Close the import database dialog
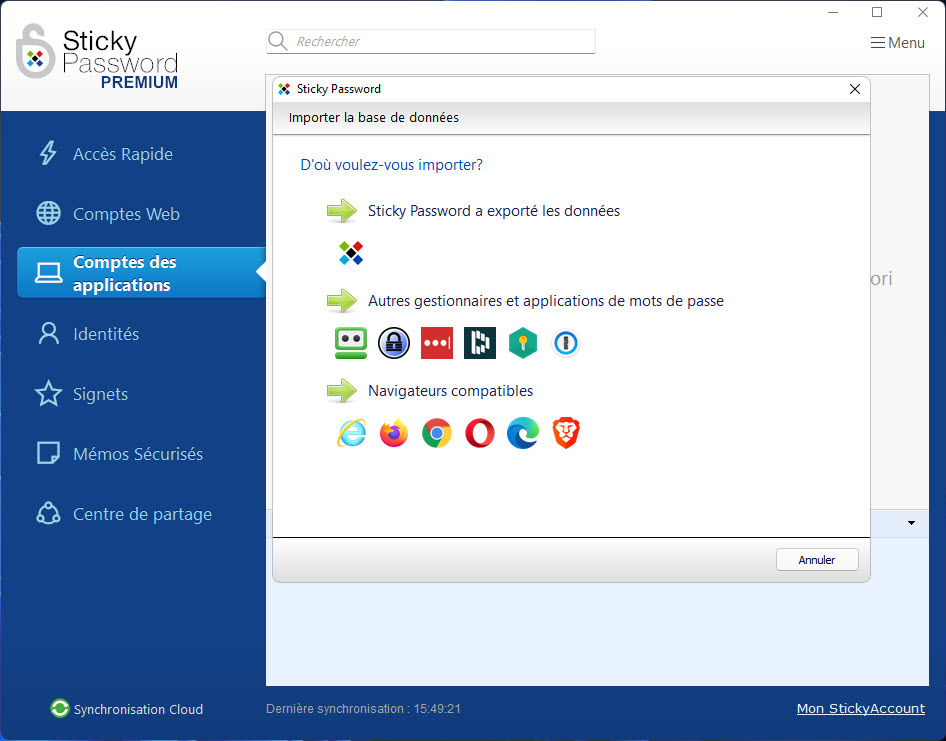Viewport: 946px width, 741px height. tap(854, 89)
